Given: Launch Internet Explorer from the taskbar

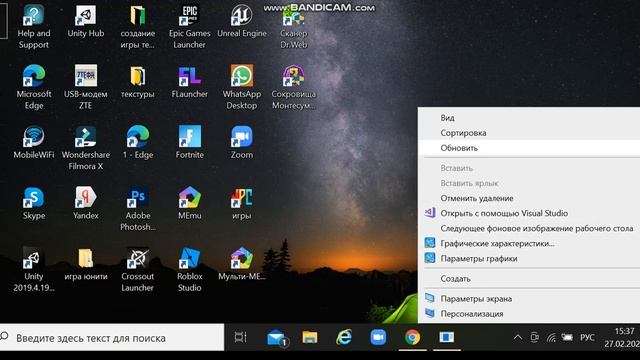Looking at the screenshot, I should [x=344, y=337].
